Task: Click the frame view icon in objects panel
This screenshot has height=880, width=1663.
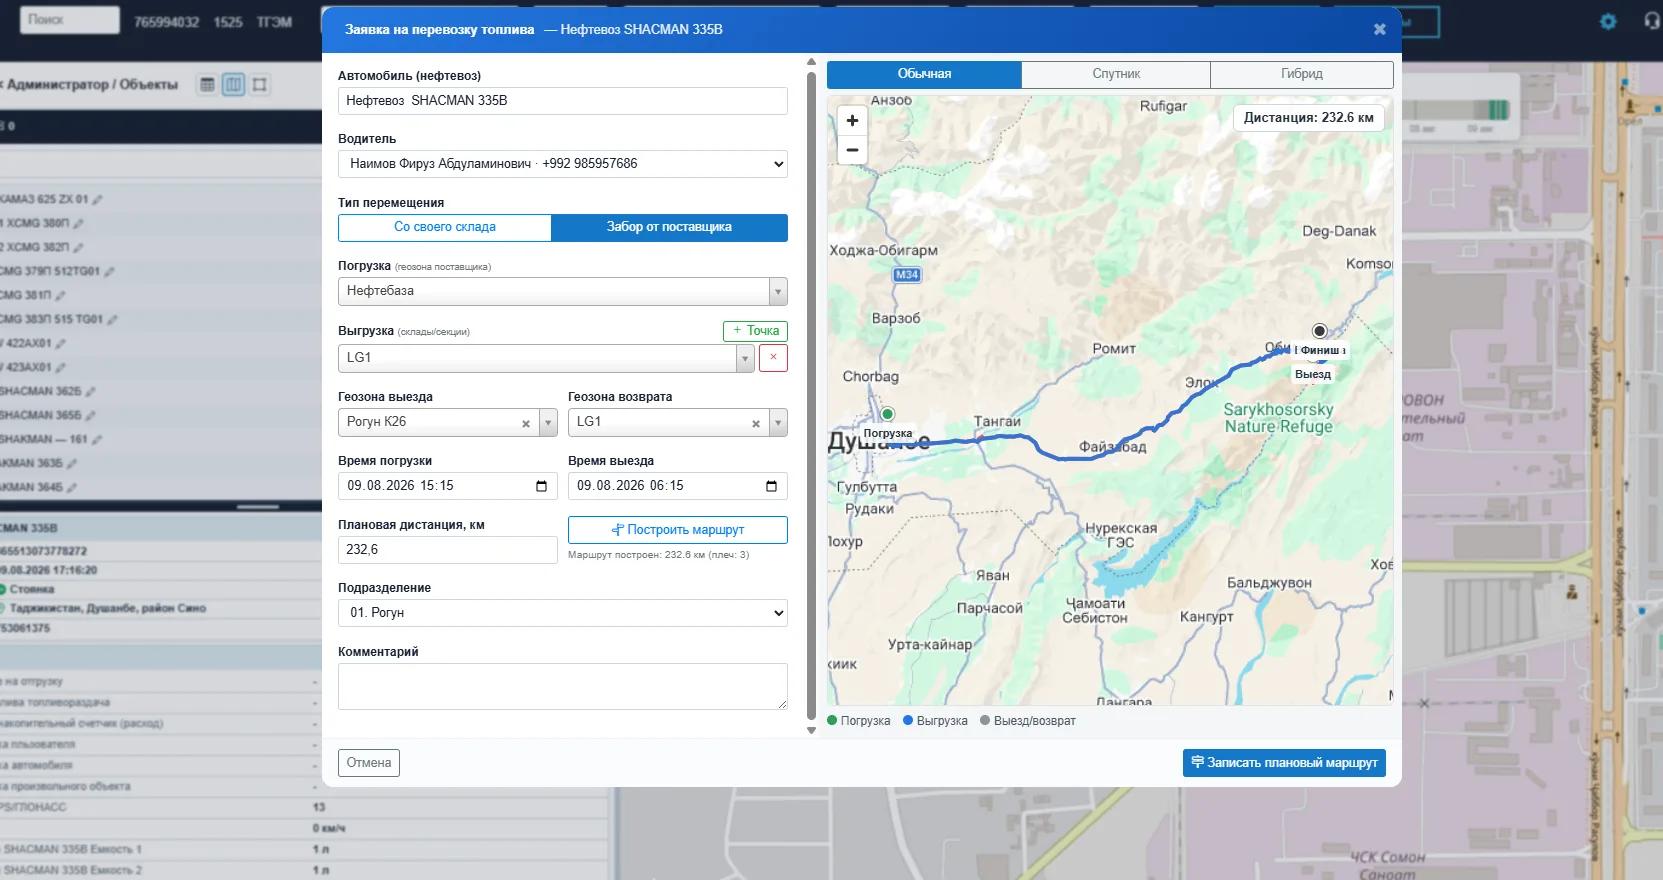Action: click(260, 85)
